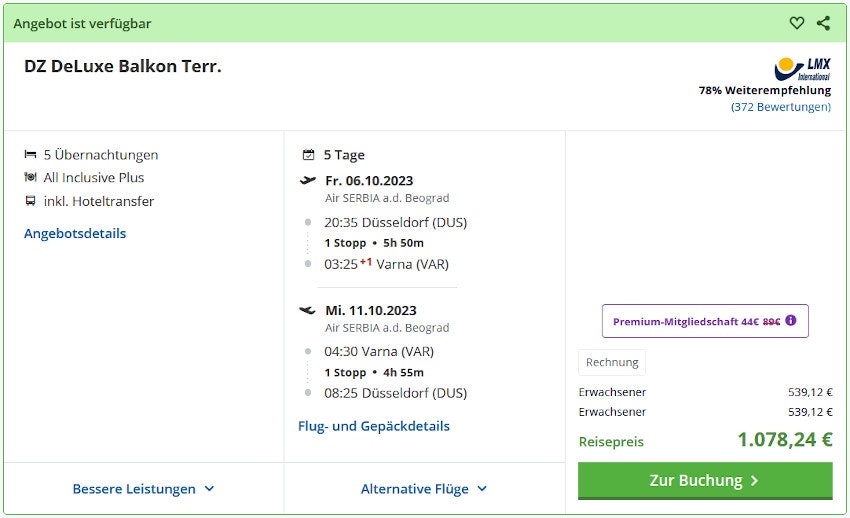Click the heart favorite icon

[x=796, y=23]
